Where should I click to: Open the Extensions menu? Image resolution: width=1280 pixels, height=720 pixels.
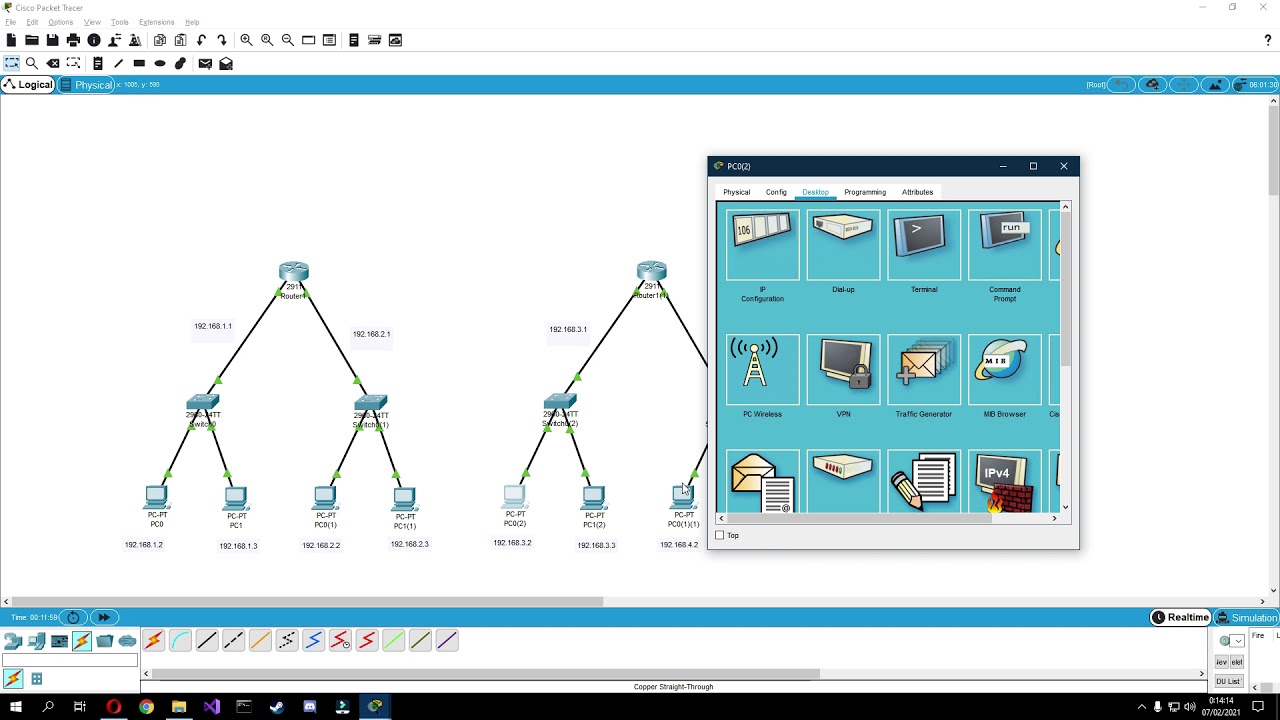point(156,22)
